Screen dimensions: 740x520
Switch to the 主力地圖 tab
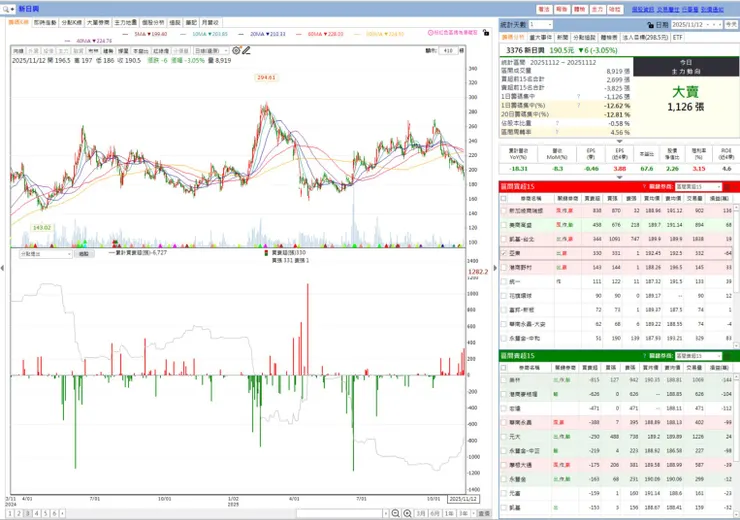click(x=126, y=23)
